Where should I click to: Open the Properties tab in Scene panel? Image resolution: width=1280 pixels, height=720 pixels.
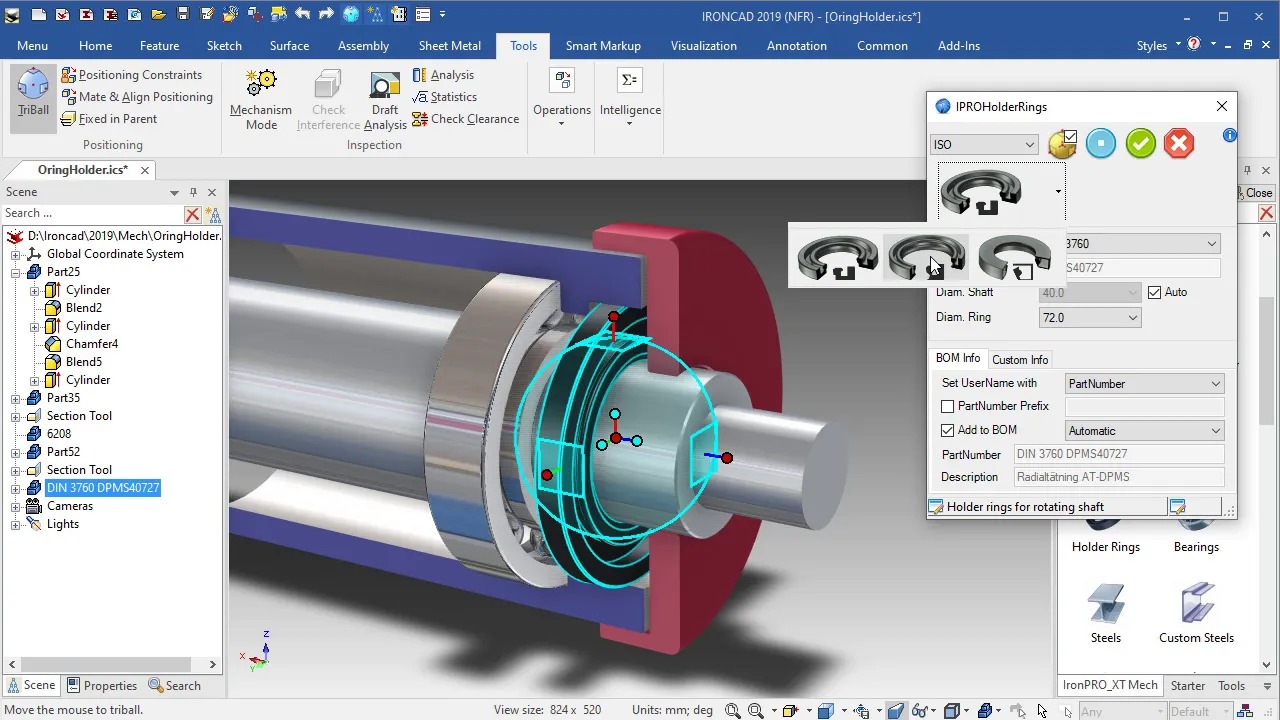point(102,686)
